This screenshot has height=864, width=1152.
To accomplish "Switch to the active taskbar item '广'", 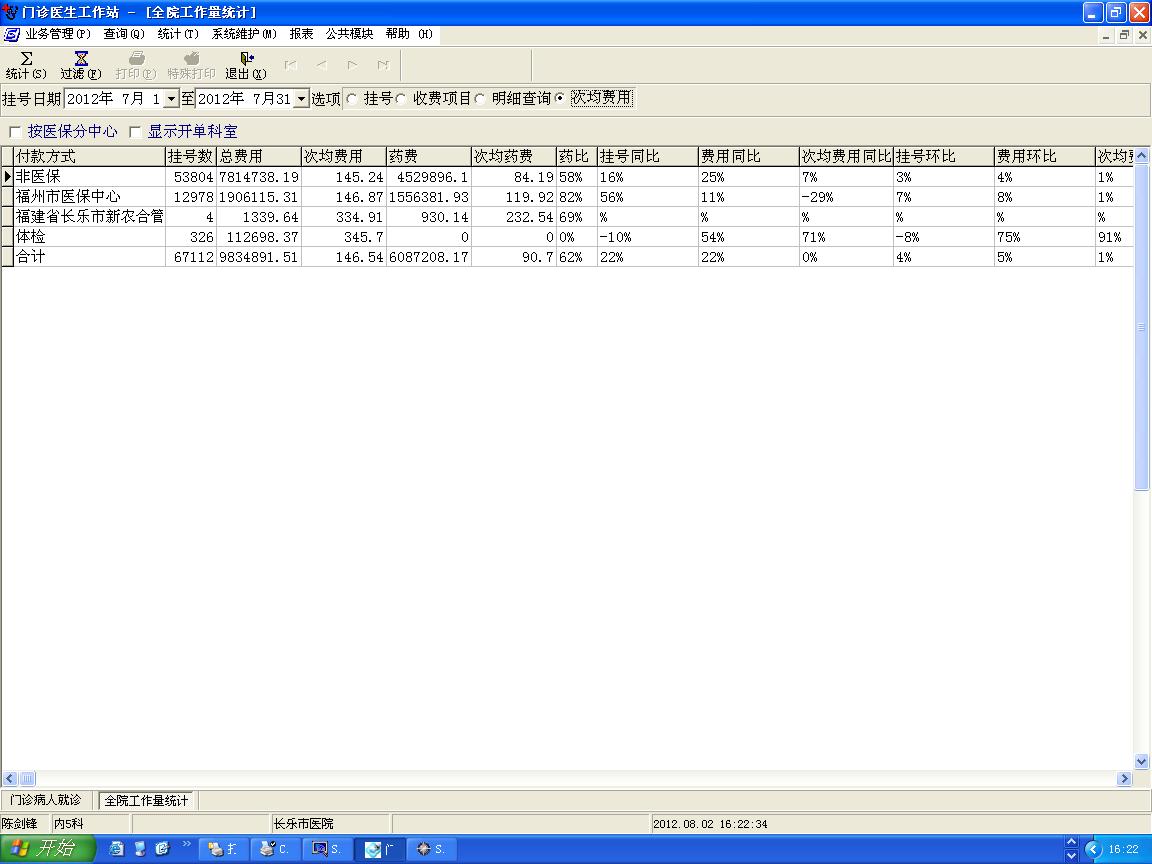I will pos(379,849).
